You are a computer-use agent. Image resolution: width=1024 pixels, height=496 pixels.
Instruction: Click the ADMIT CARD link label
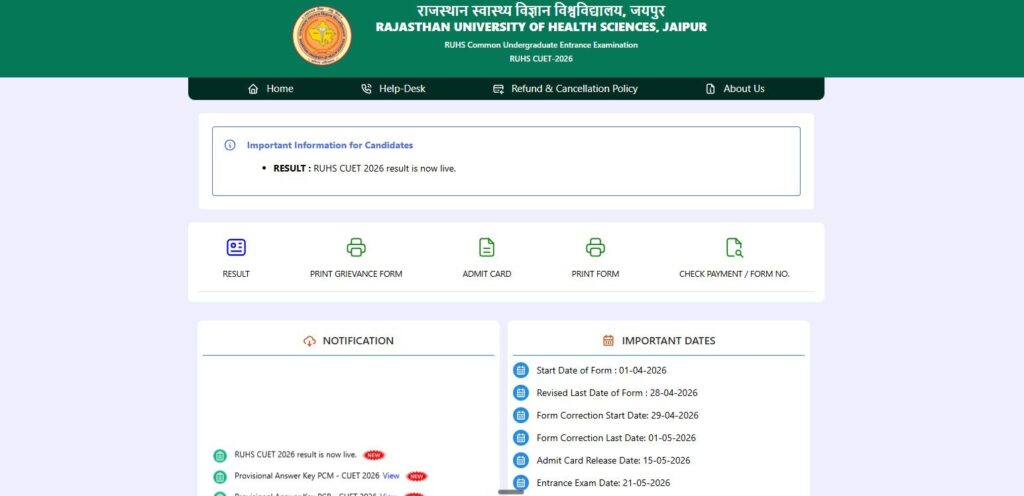(x=487, y=274)
